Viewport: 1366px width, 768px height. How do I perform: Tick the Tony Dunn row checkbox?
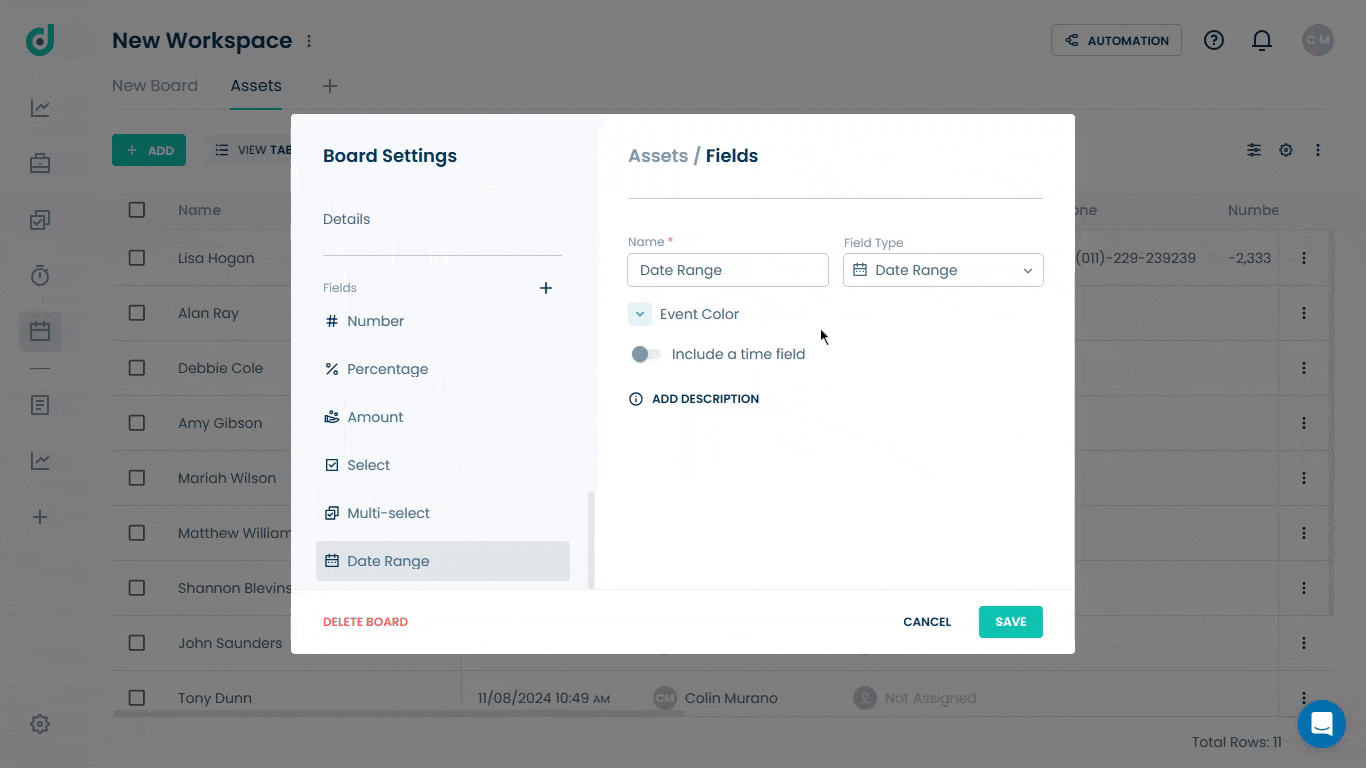[x=137, y=698]
